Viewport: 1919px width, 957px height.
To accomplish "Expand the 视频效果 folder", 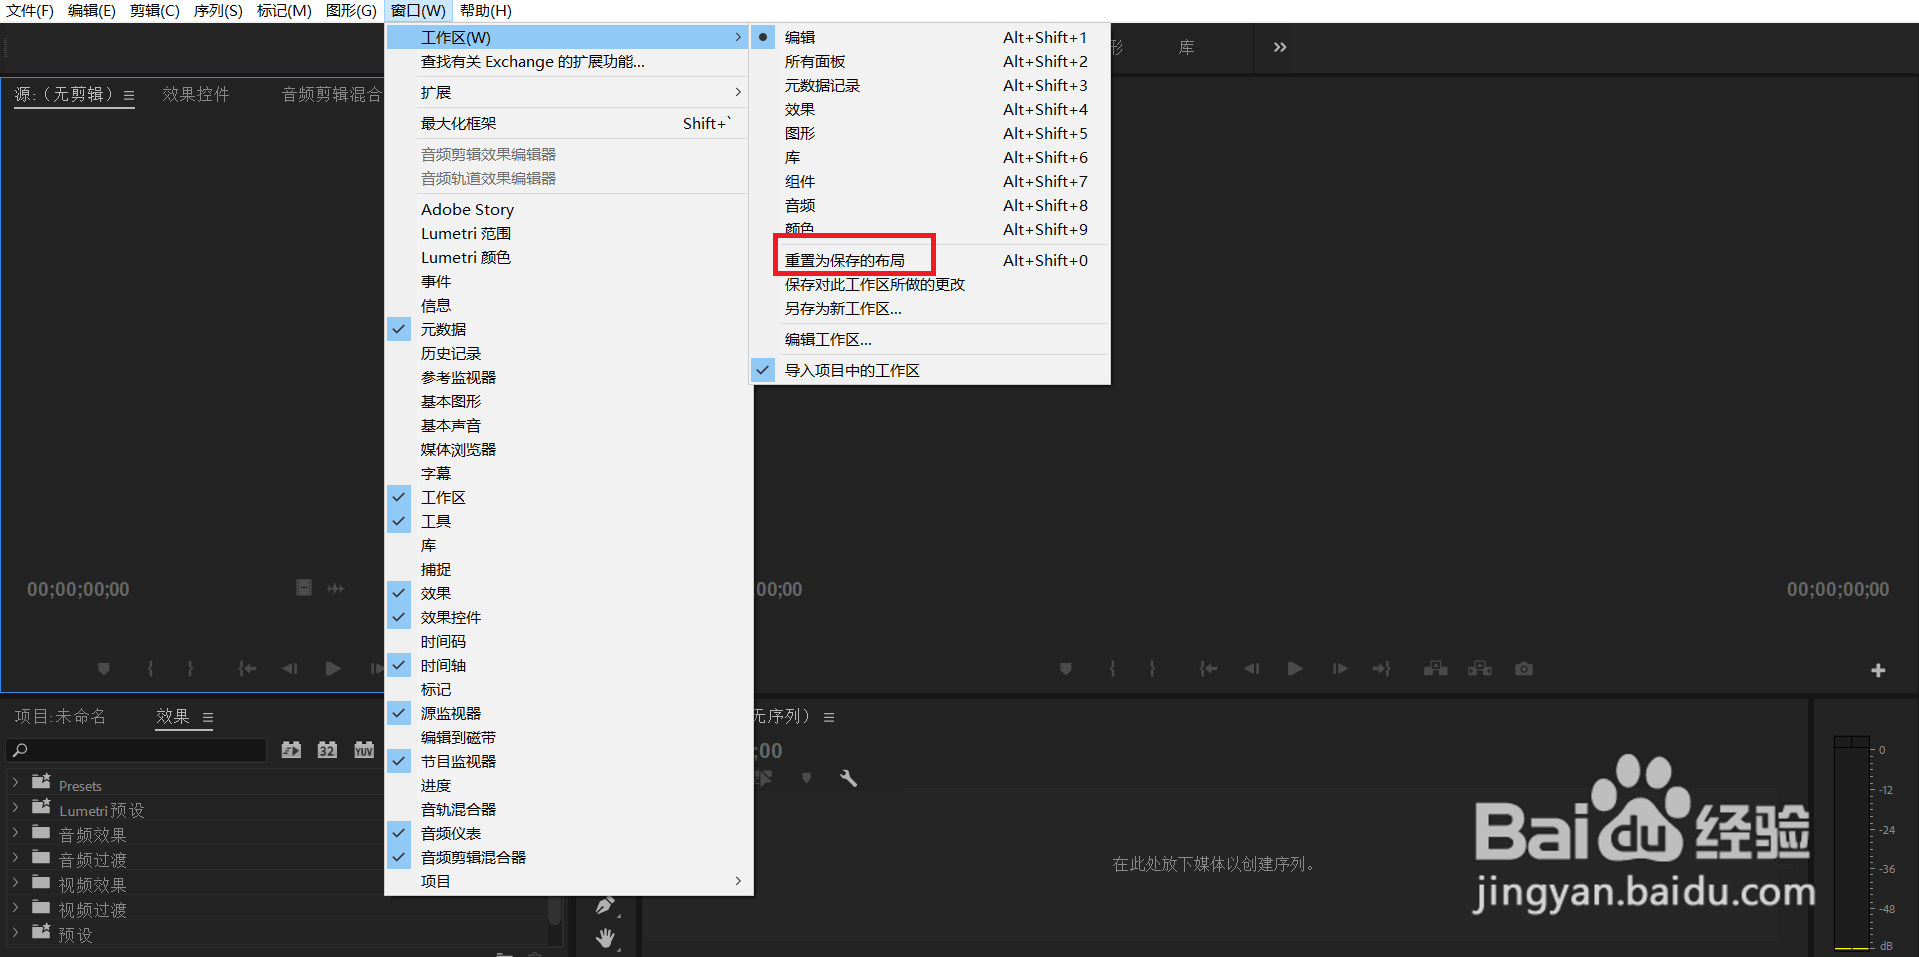I will click(15, 883).
